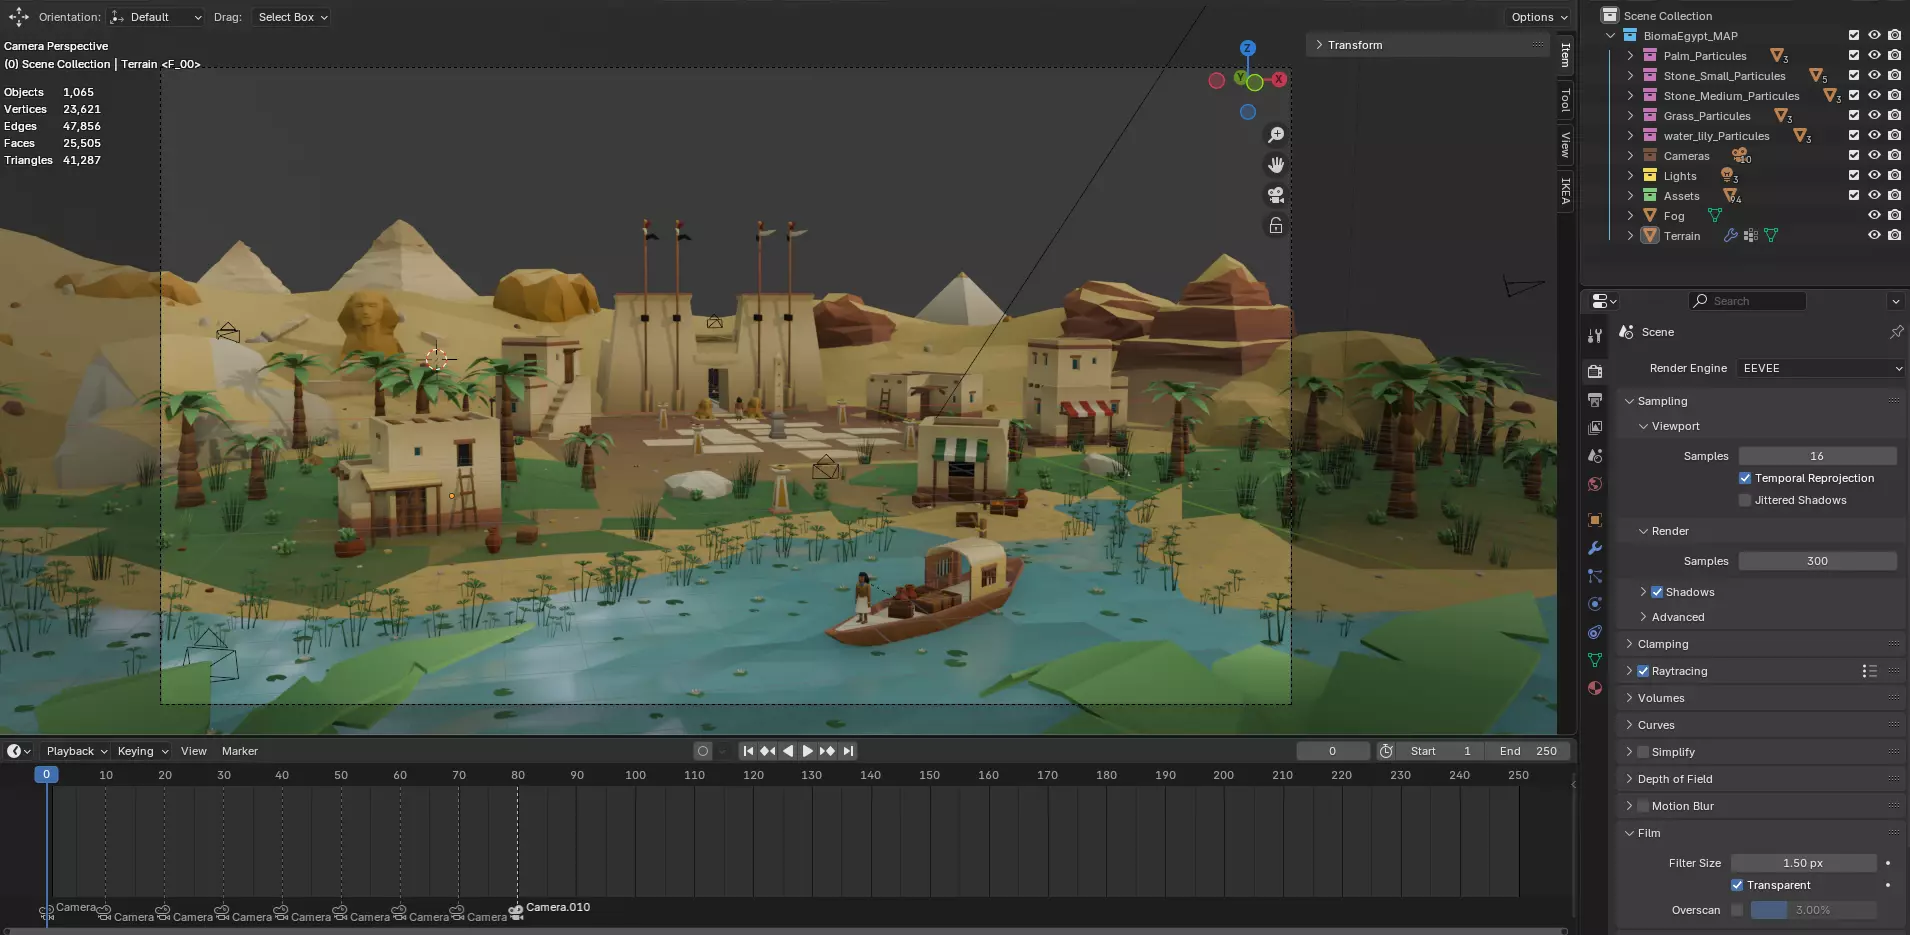
Task: Open the Orientation Default dropdown
Action: pyautogui.click(x=157, y=17)
